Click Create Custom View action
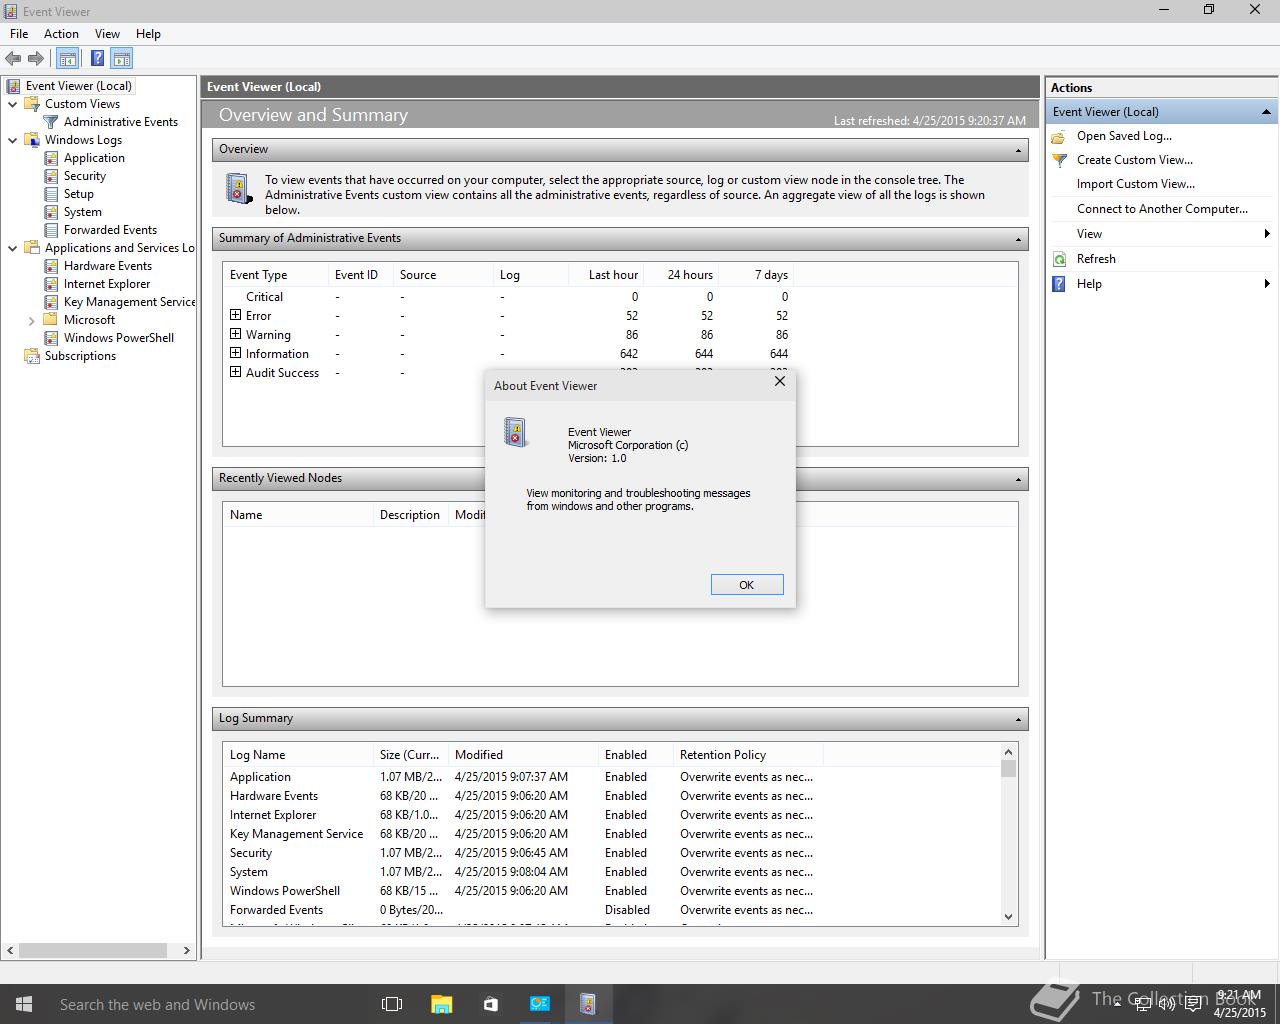The image size is (1280, 1024). [x=1134, y=160]
